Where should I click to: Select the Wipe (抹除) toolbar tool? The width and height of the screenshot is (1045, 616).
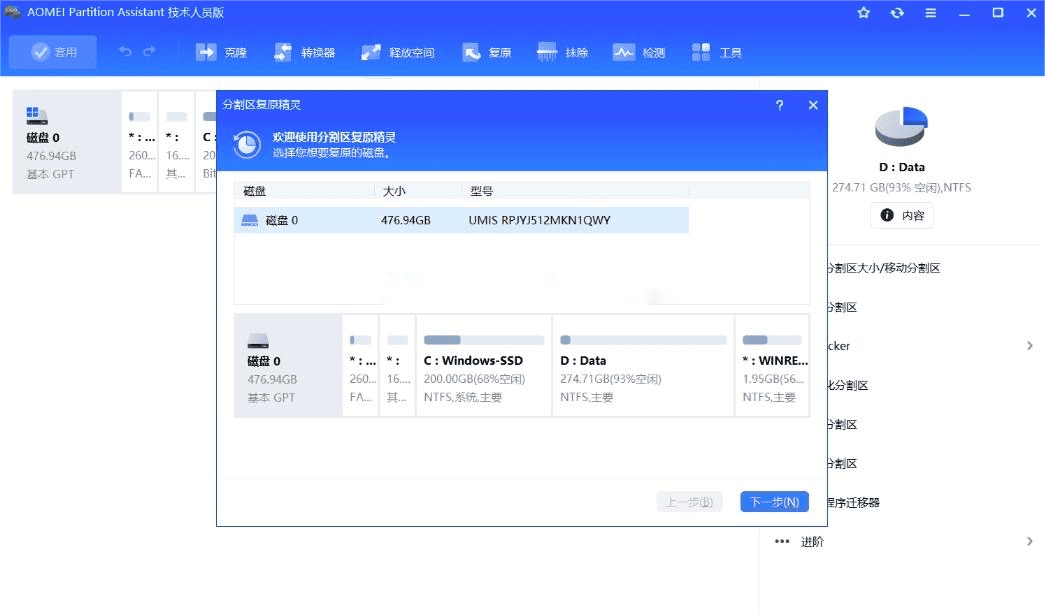(x=562, y=52)
